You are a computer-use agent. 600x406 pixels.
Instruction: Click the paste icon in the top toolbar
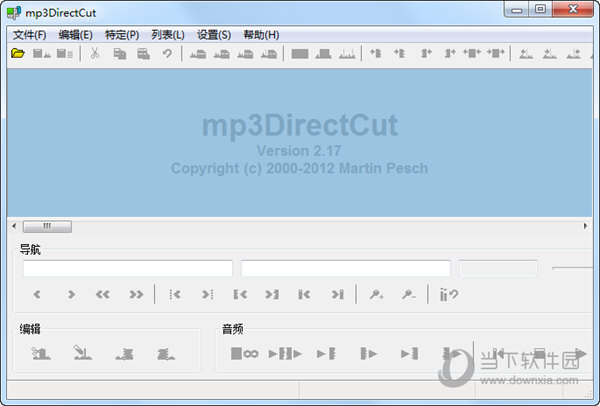point(143,54)
